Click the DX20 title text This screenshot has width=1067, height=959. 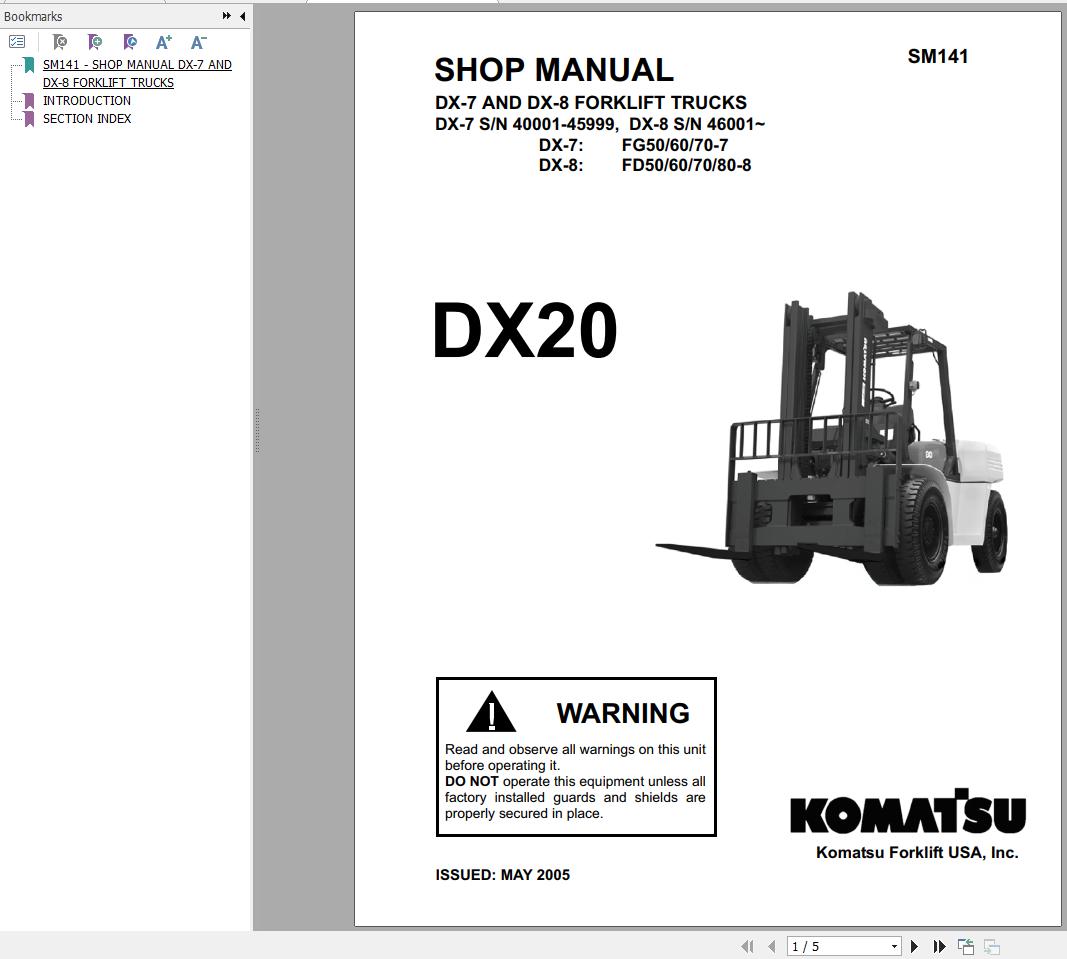click(525, 330)
